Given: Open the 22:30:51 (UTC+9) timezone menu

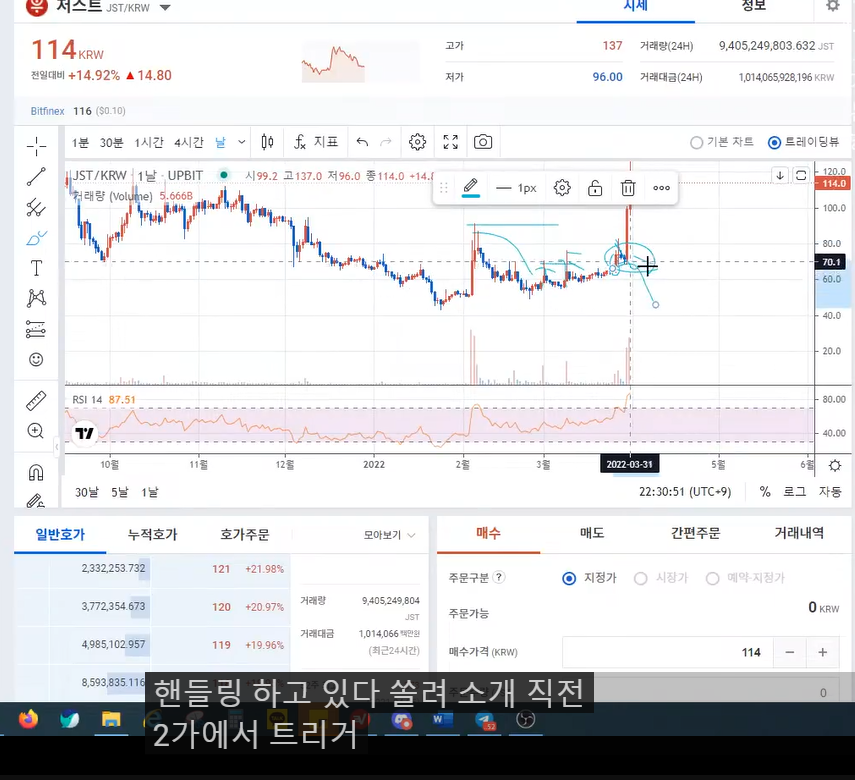Looking at the screenshot, I should [685, 492].
